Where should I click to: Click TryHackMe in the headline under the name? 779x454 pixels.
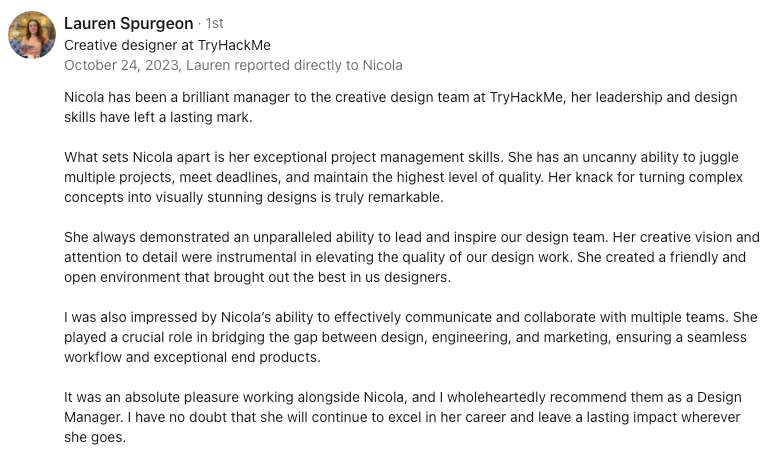coord(234,45)
